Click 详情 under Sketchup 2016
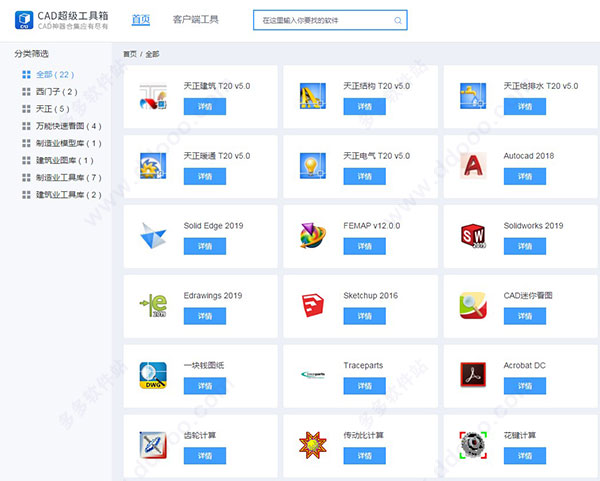The height and width of the screenshot is (481, 600). [x=364, y=316]
